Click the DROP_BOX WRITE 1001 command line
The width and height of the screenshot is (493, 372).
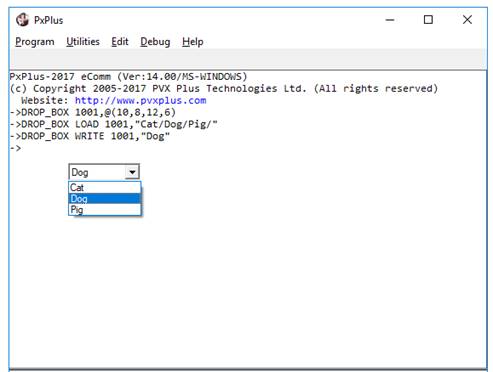coord(90,136)
